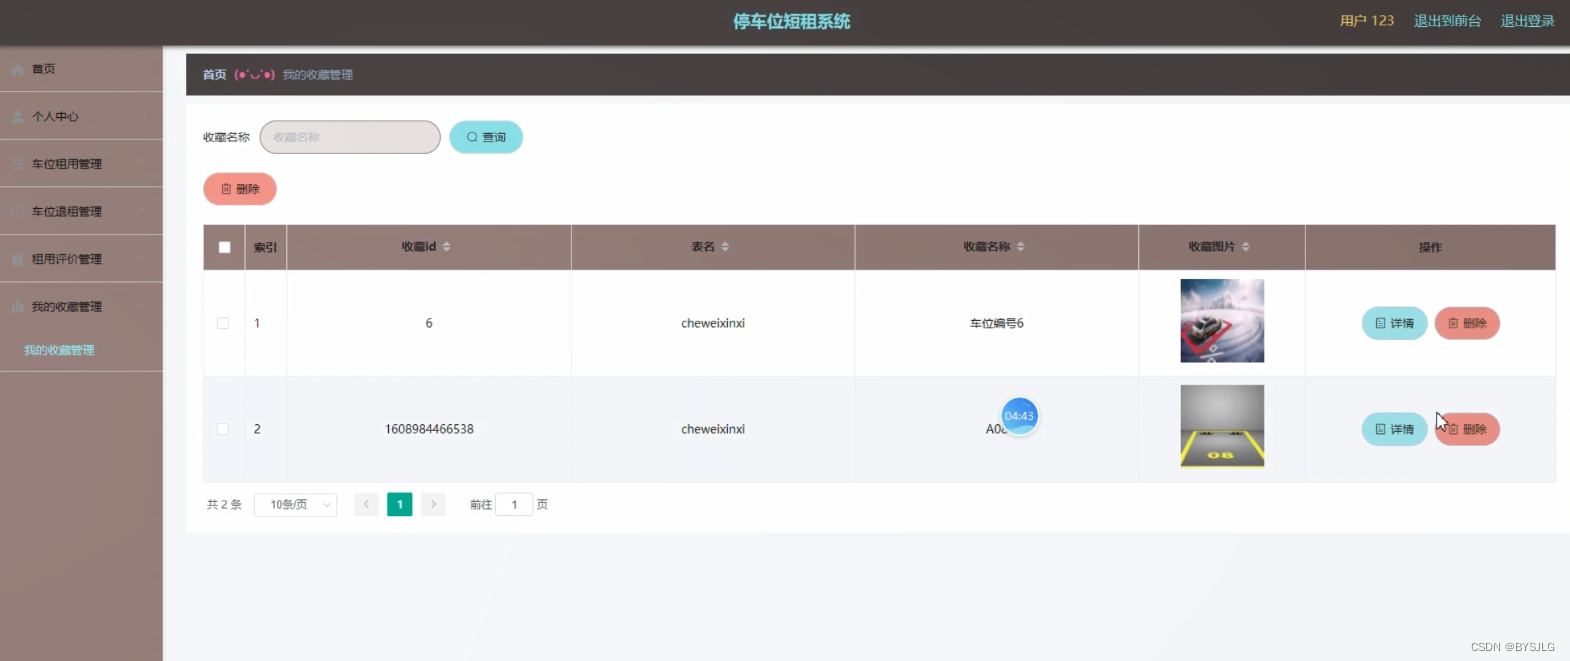Screen dimensions: 1570x661
Task: Open 详情 for the 车位编号6 row
Action: coord(1394,323)
